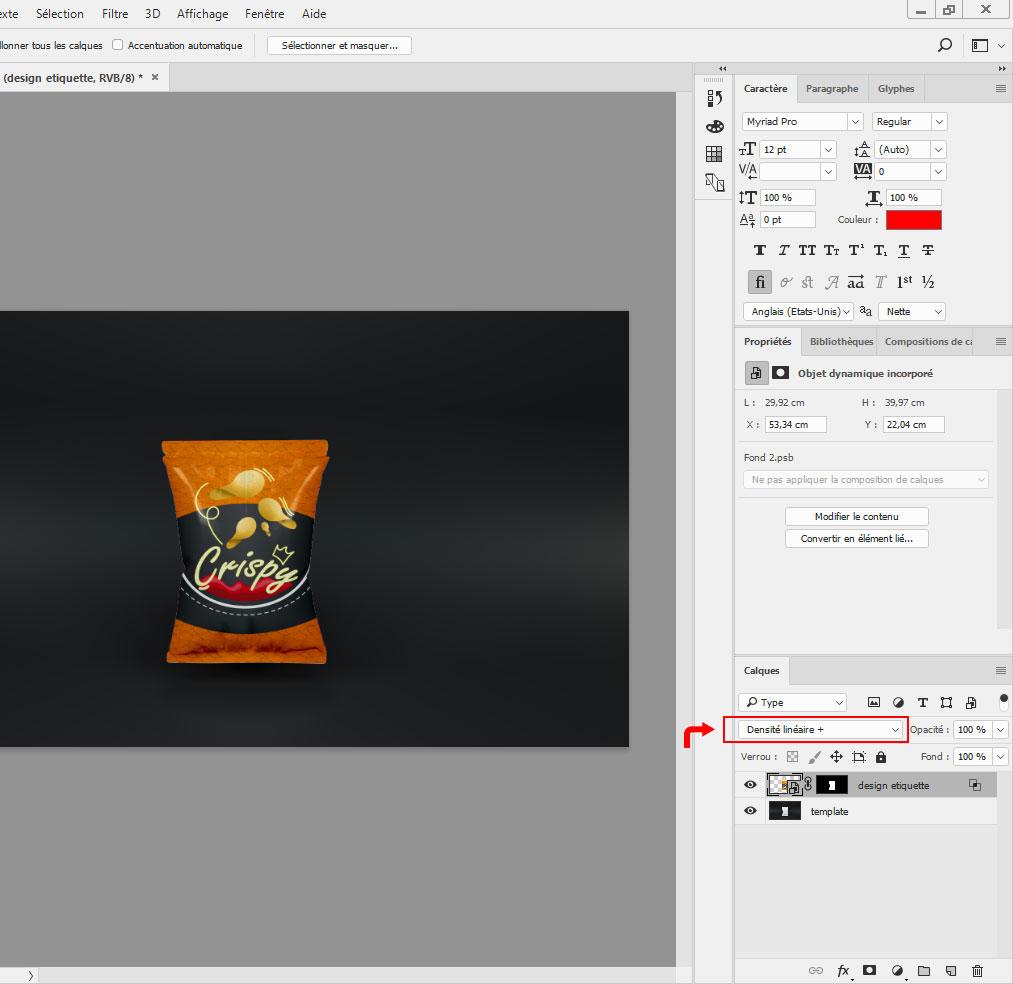Open the layer filter Type dropdown
1013x984 pixels.
click(793, 702)
